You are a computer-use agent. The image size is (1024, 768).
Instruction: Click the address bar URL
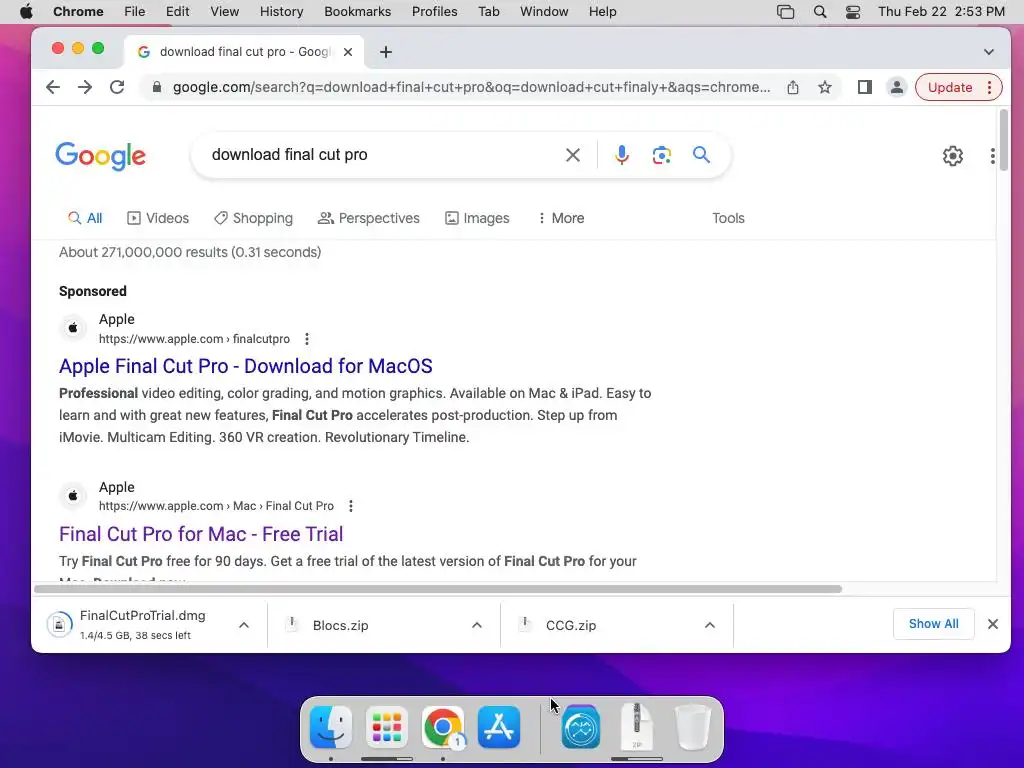(x=471, y=88)
